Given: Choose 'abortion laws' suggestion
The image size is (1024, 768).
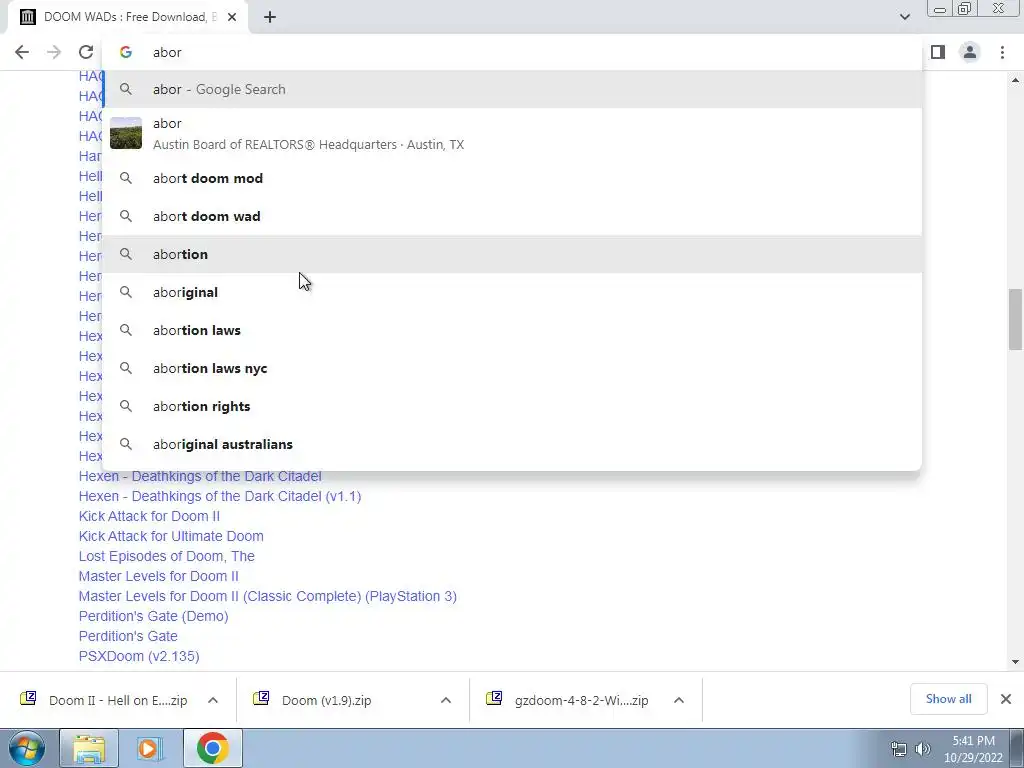Looking at the screenshot, I should click(512, 330).
